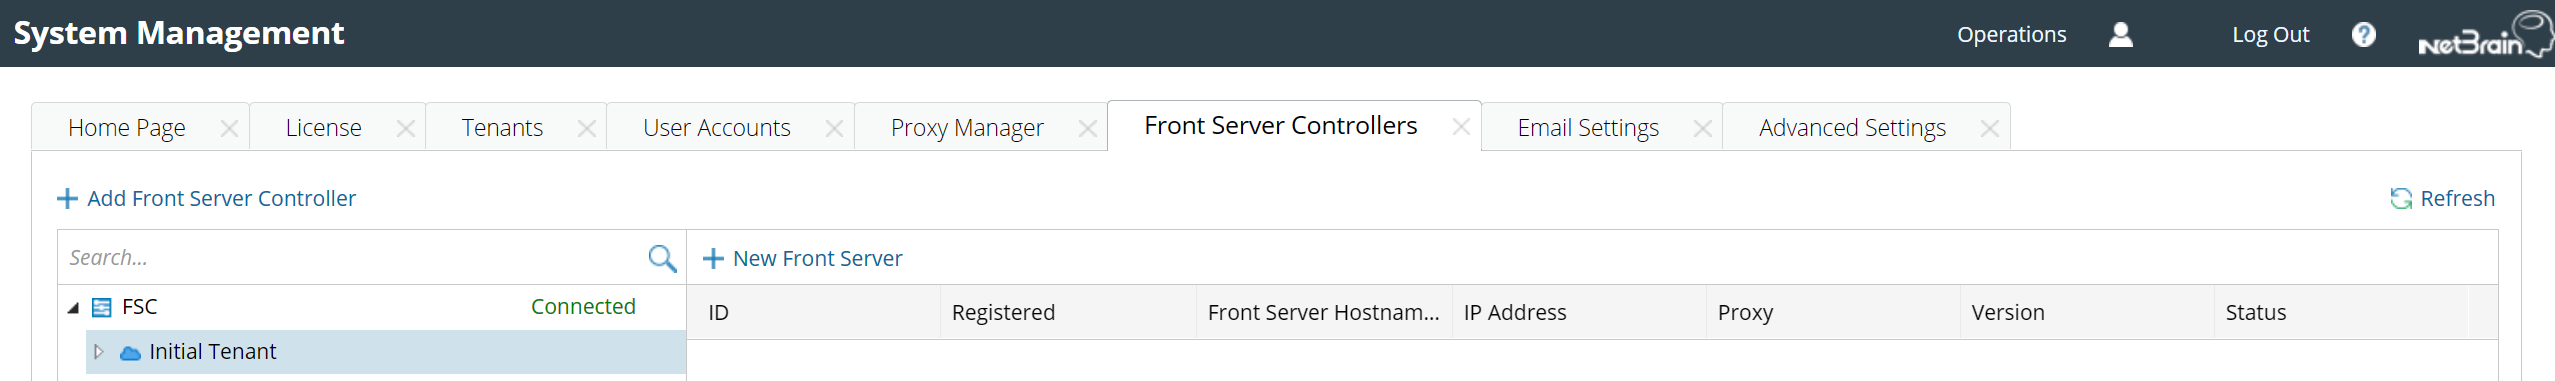This screenshot has height=381, width=2555.
Task: Click the FSC server controller icon
Action: pyautogui.click(x=101, y=307)
